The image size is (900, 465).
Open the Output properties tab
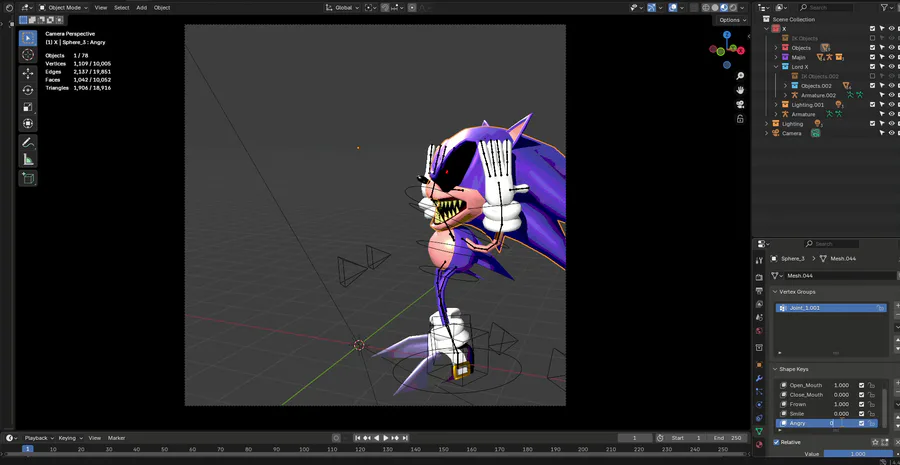click(759, 290)
